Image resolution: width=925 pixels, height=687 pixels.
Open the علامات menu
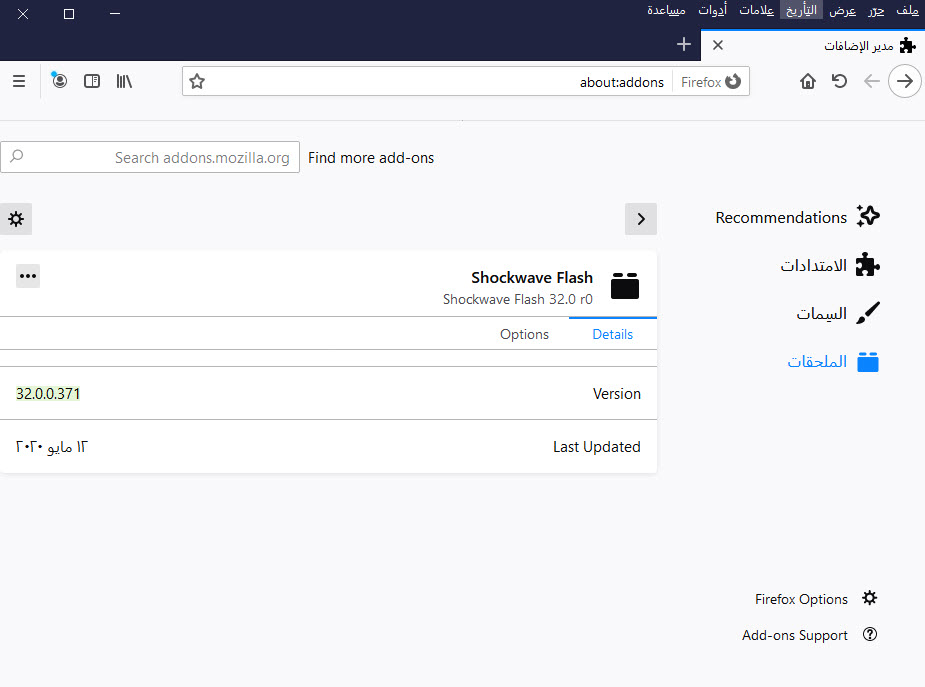pos(756,10)
